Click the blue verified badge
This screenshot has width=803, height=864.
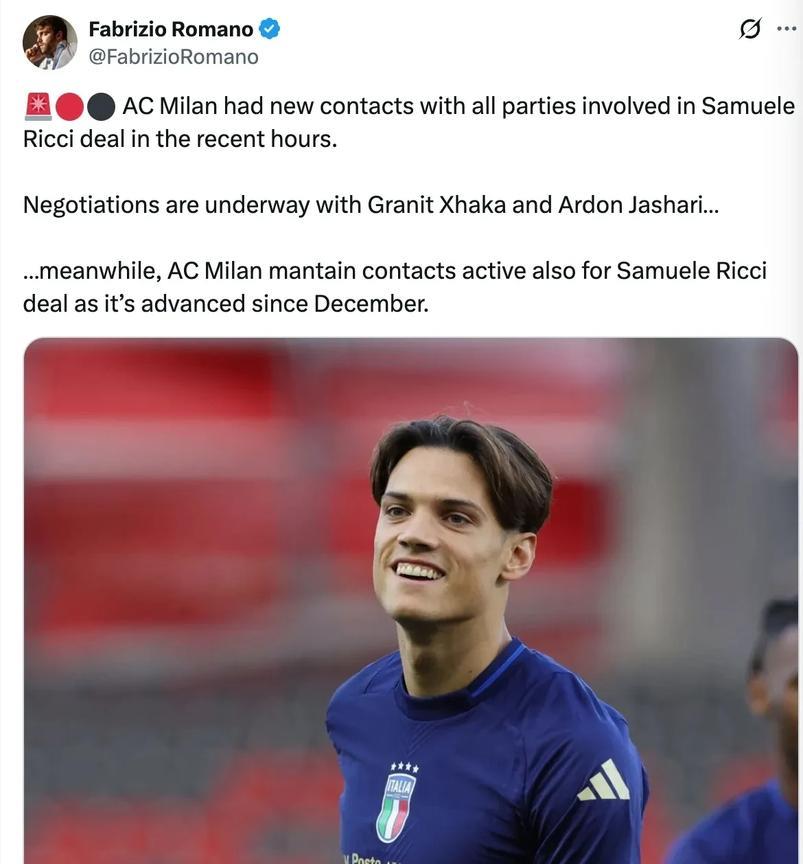tap(270, 29)
